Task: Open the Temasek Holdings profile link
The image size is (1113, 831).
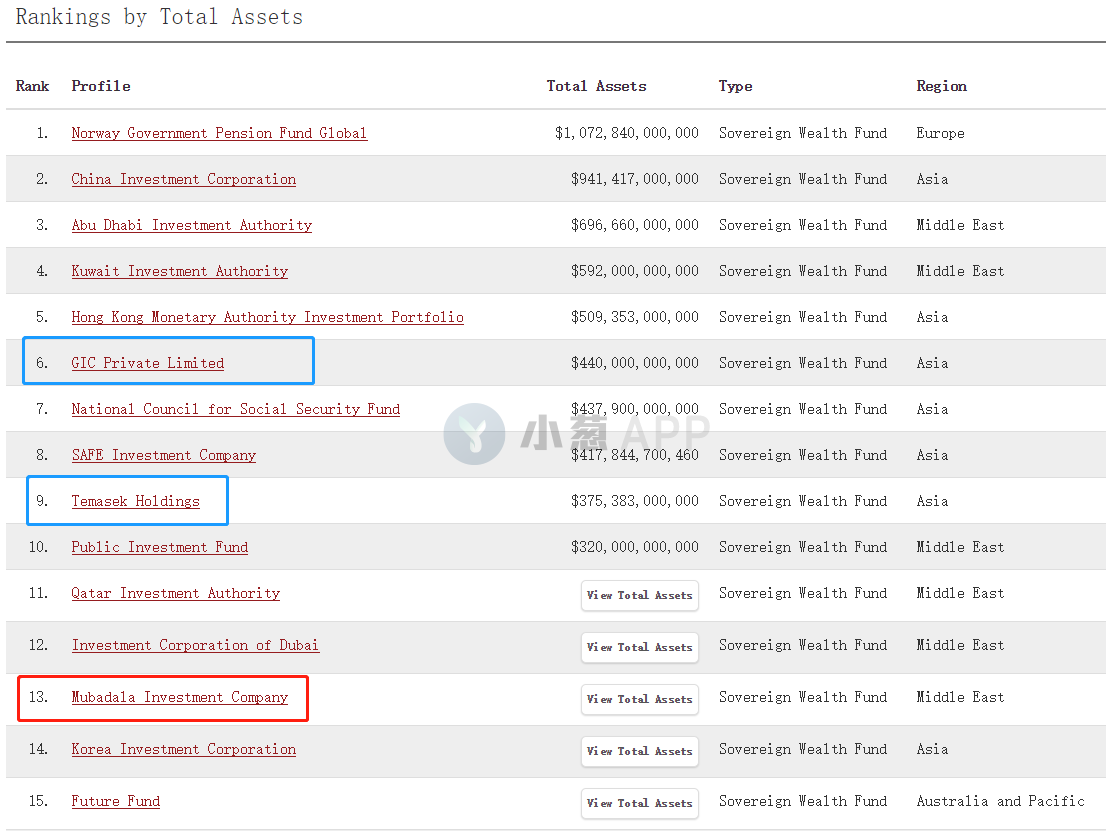Action: point(136,502)
